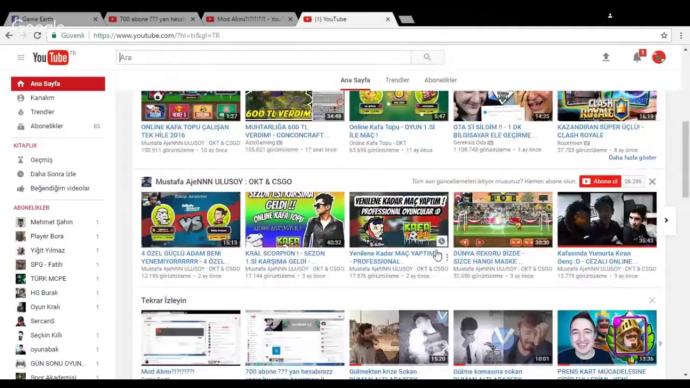Image resolution: width=690 pixels, height=388 pixels.
Task: Click Daha fazla göster link
Action: pos(632,157)
